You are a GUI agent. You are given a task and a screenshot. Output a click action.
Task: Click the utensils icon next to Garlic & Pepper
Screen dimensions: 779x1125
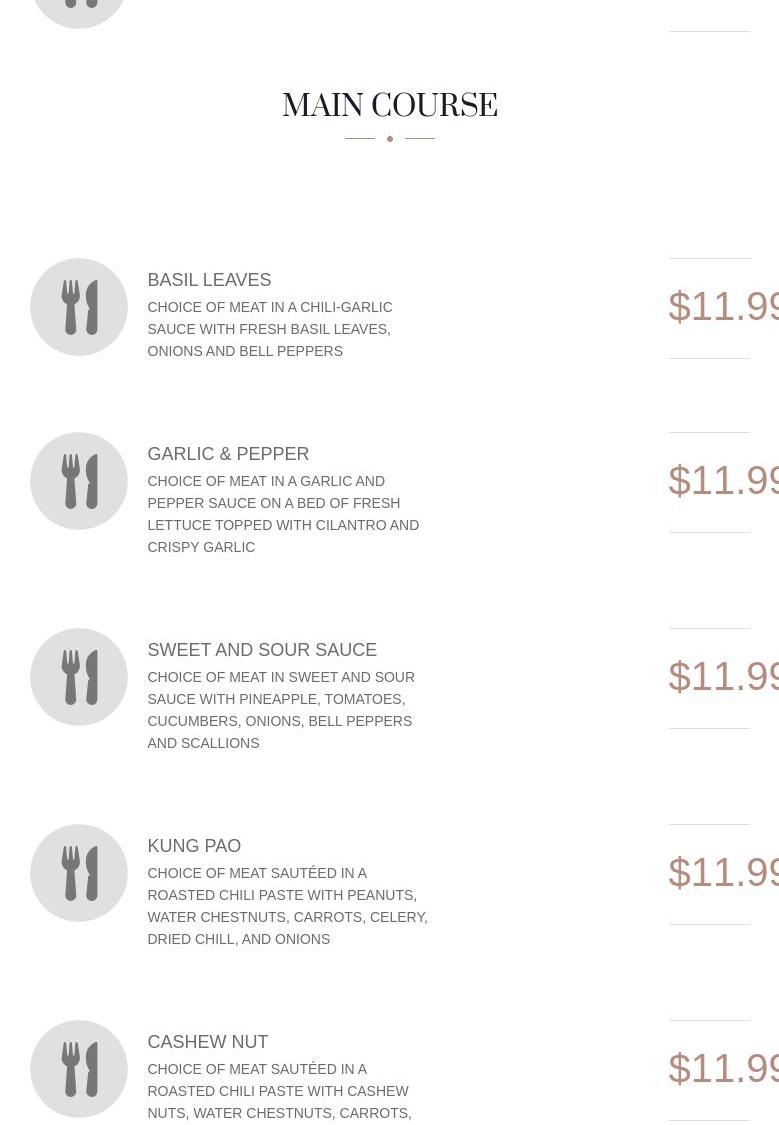(79, 481)
